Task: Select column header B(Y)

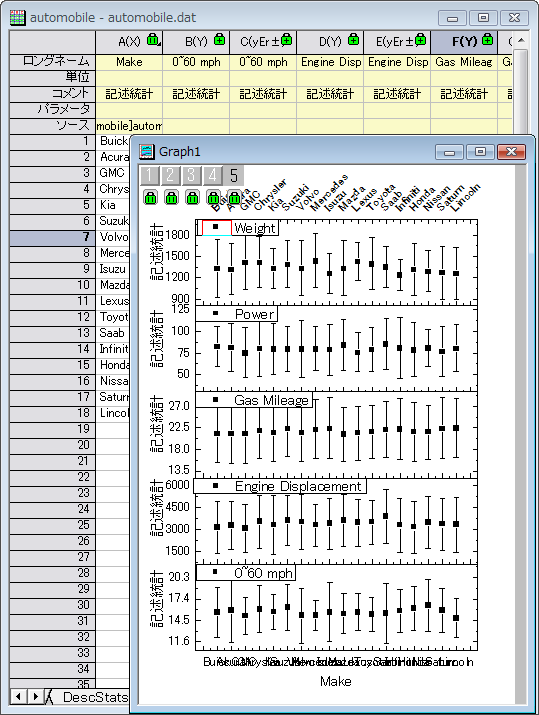Action: tap(196, 42)
